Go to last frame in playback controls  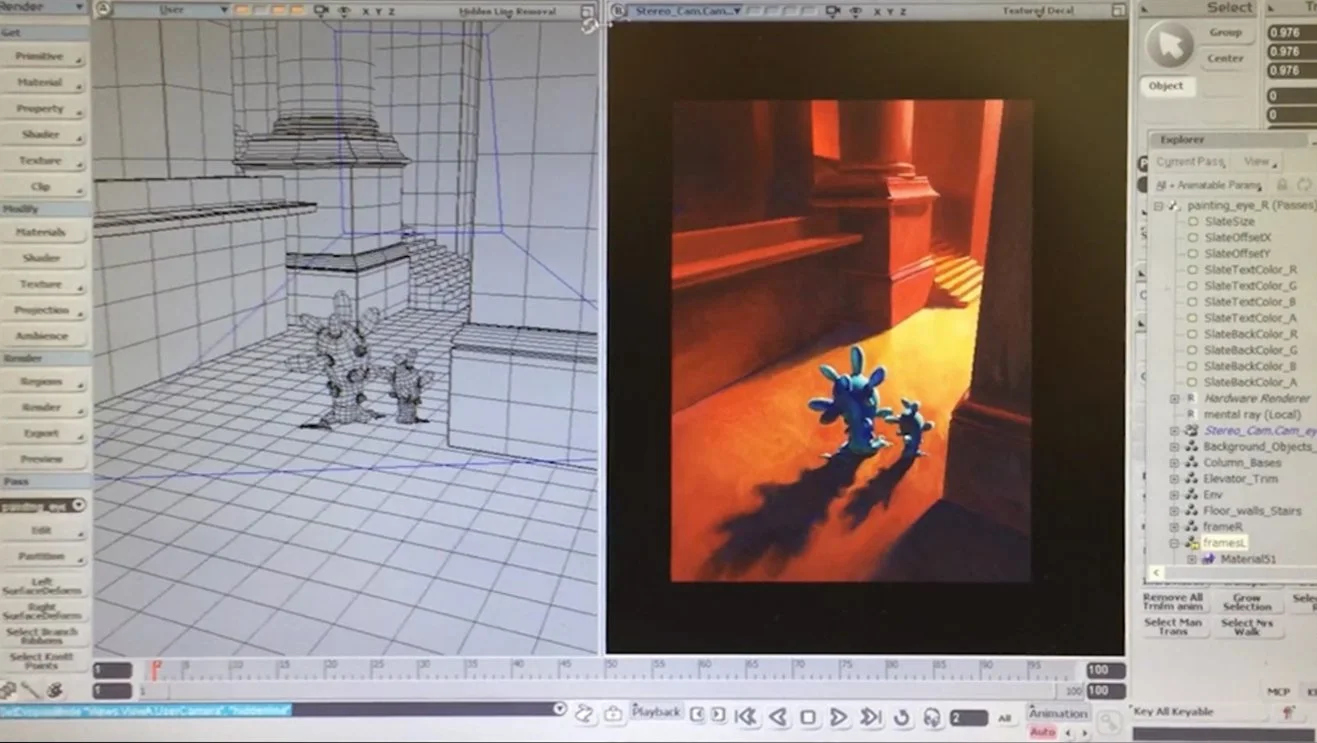pyautogui.click(x=871, y=717)
